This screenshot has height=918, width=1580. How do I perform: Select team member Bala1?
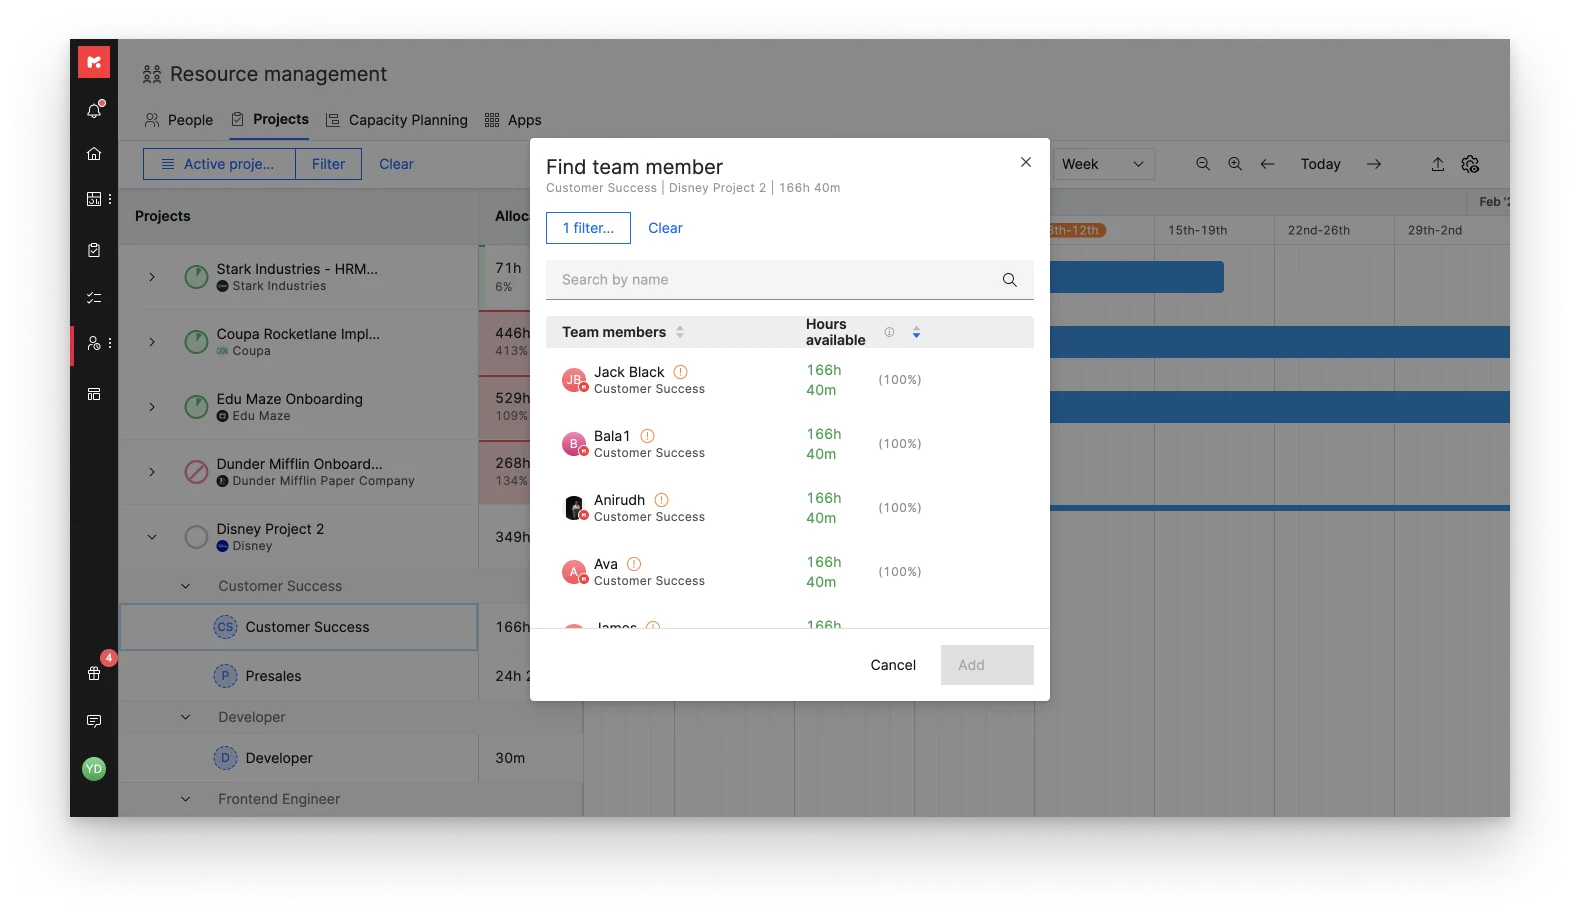790,444
